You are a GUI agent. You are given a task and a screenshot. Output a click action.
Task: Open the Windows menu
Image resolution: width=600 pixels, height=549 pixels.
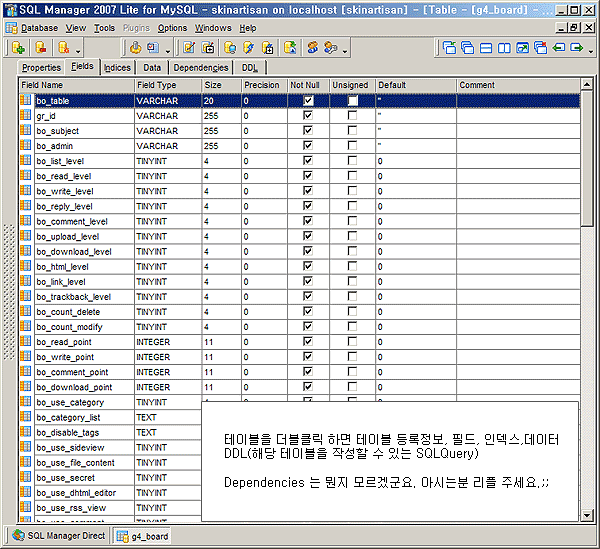tap(213, 28)
